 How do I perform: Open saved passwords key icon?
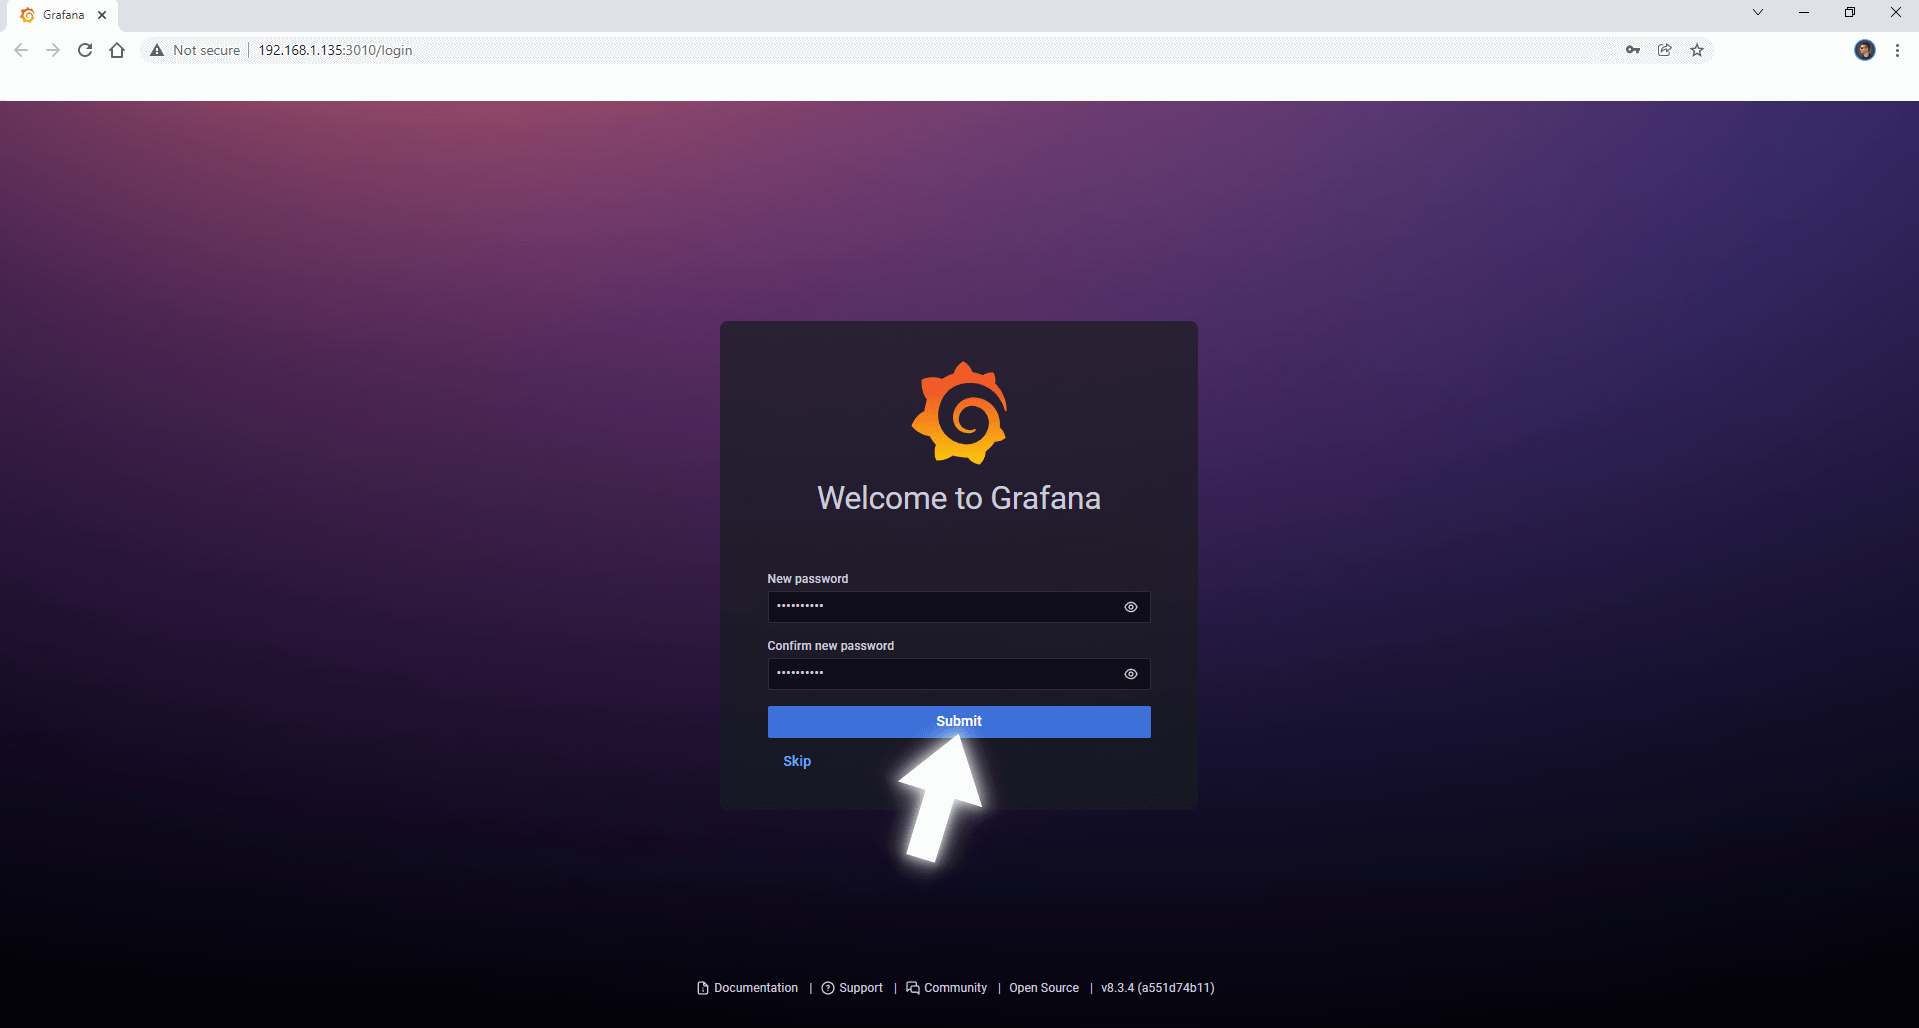[x=1633, y=50]
